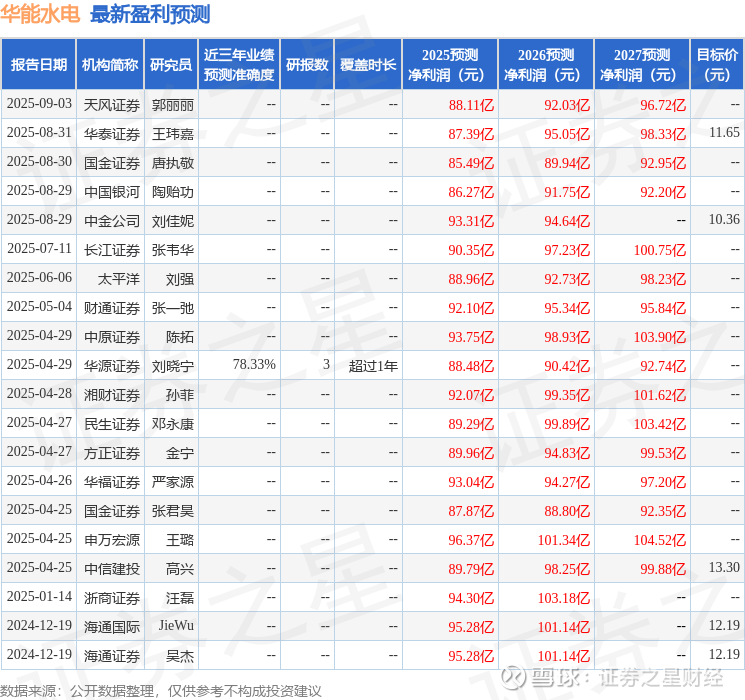Click 长江证券 institution cell
This screenshot has width=745, height=700.
112,250
